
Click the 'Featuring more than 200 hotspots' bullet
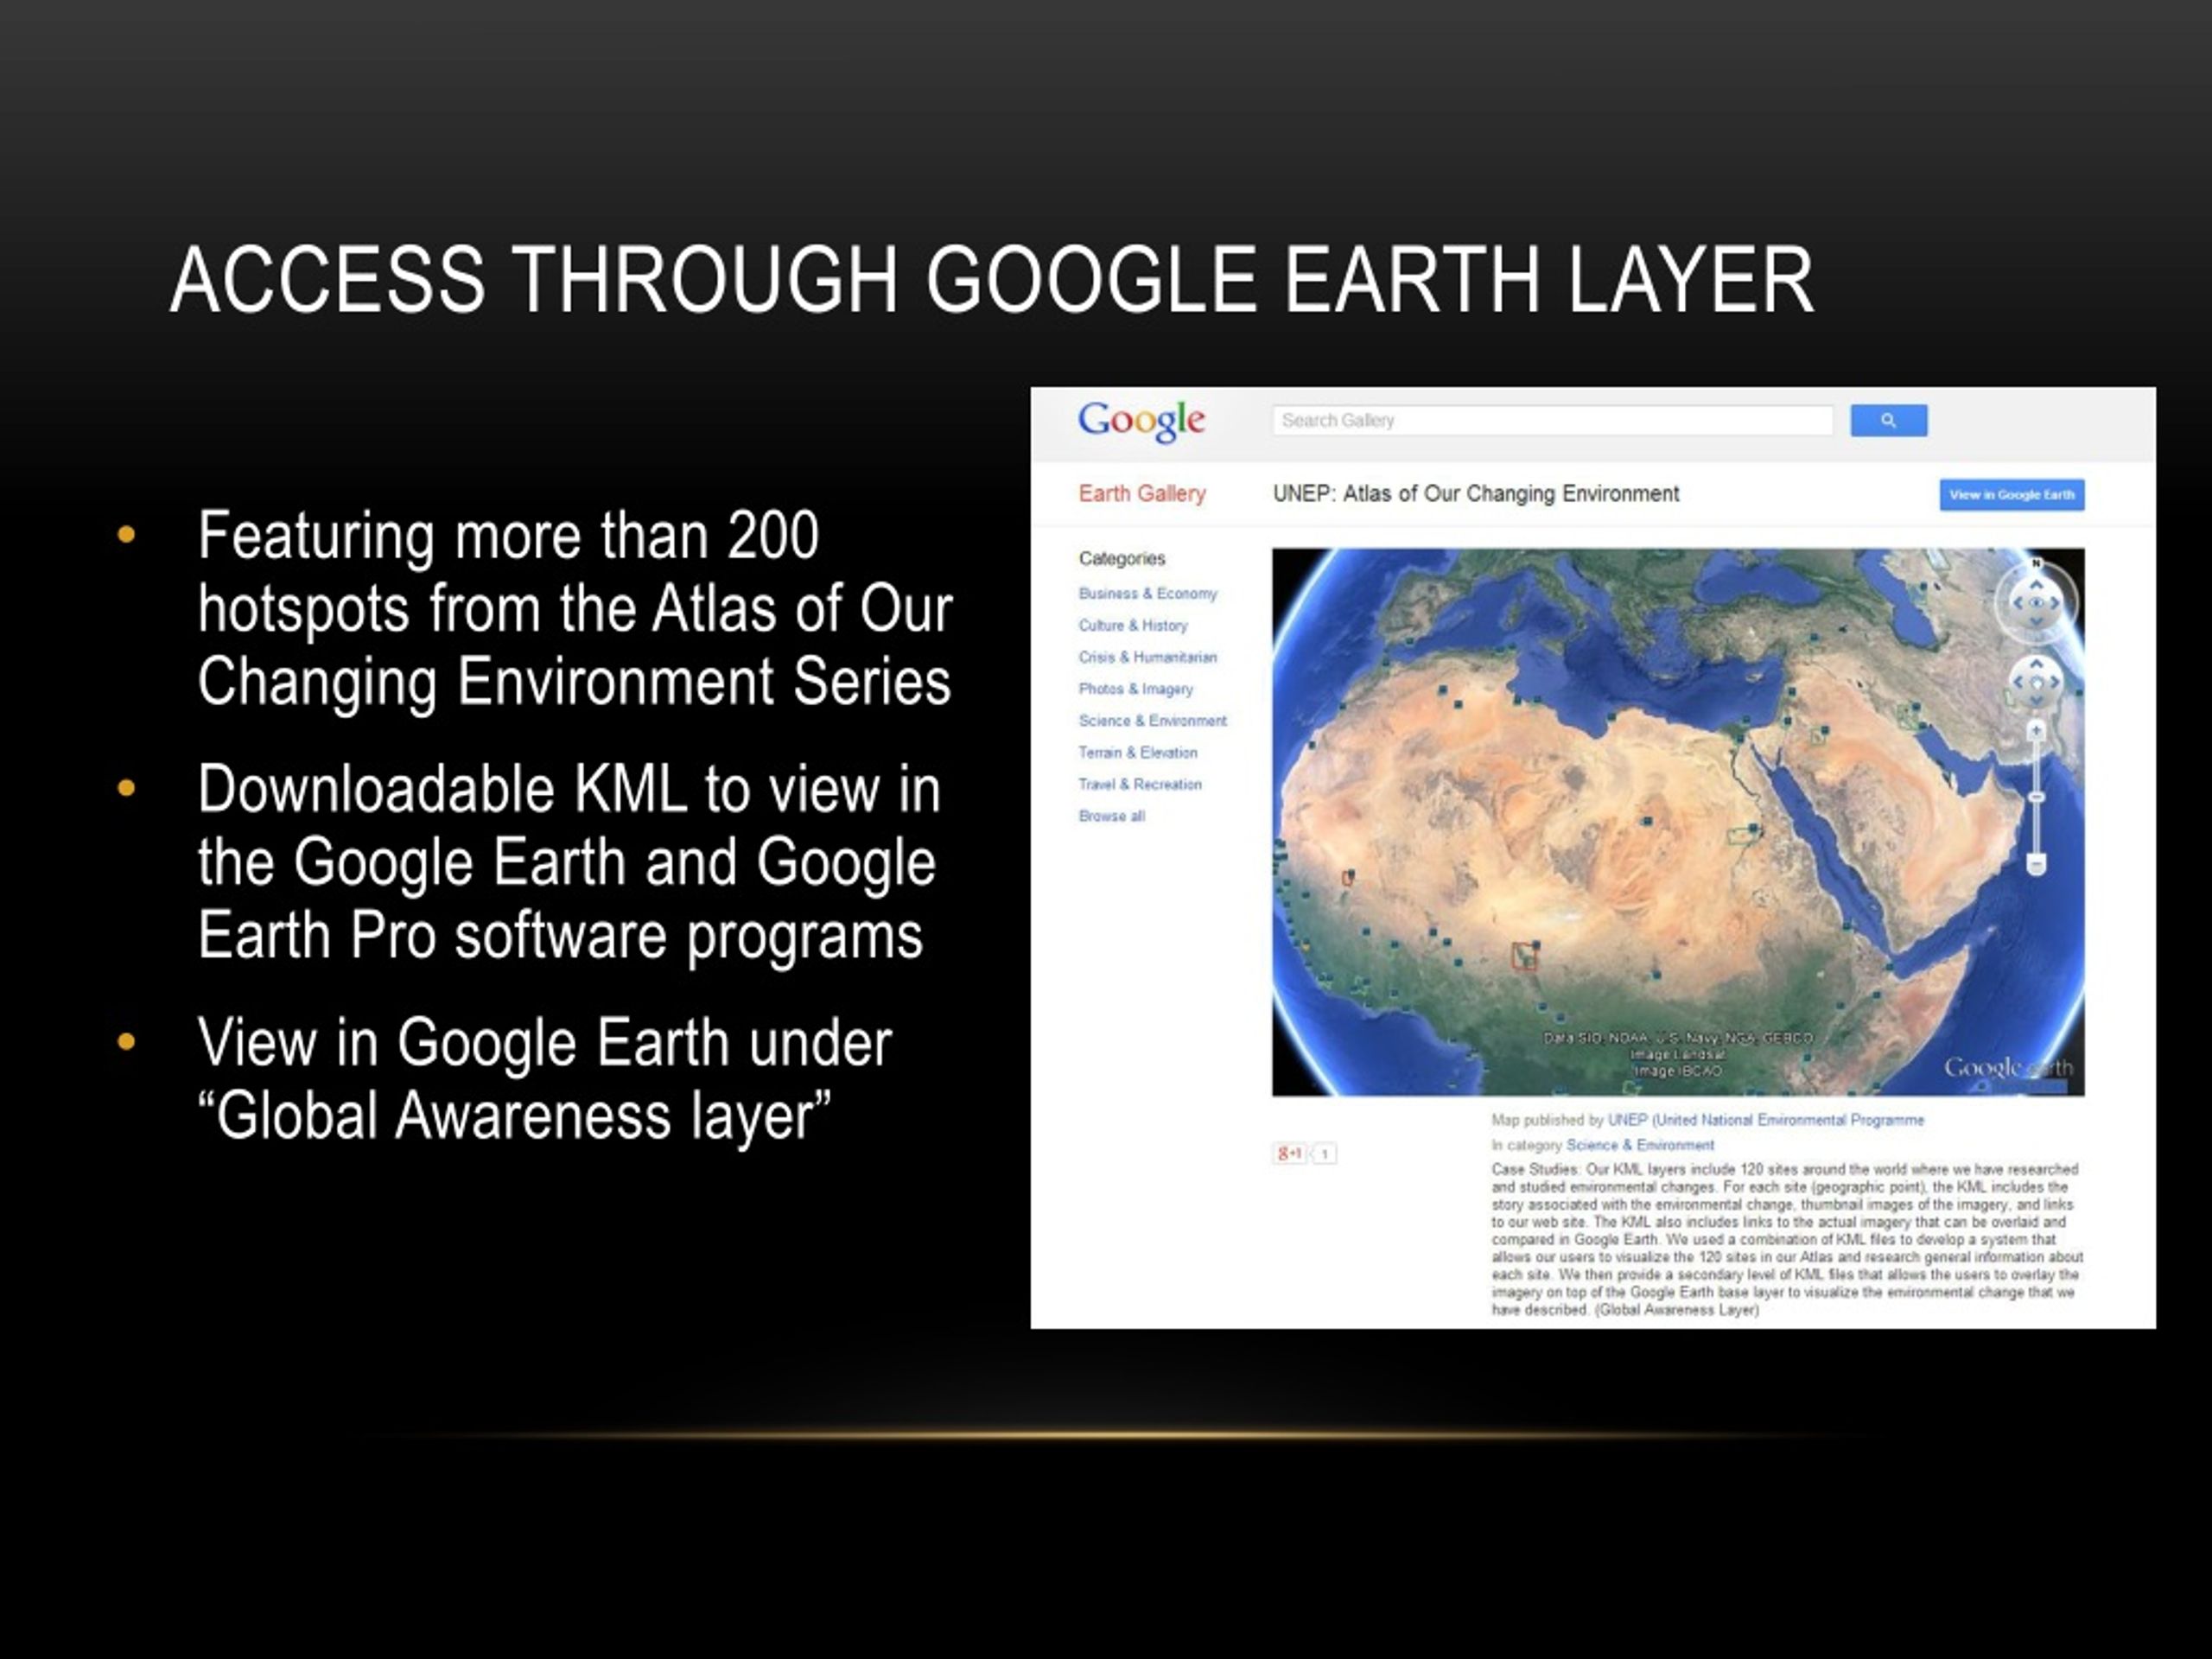tap(575, 608)
